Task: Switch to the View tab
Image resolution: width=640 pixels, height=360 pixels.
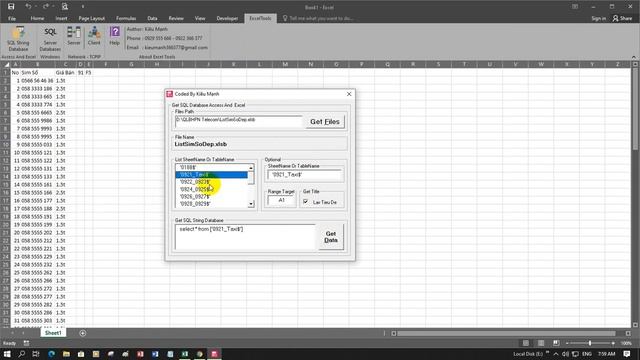Action: [x=200, y=18]
